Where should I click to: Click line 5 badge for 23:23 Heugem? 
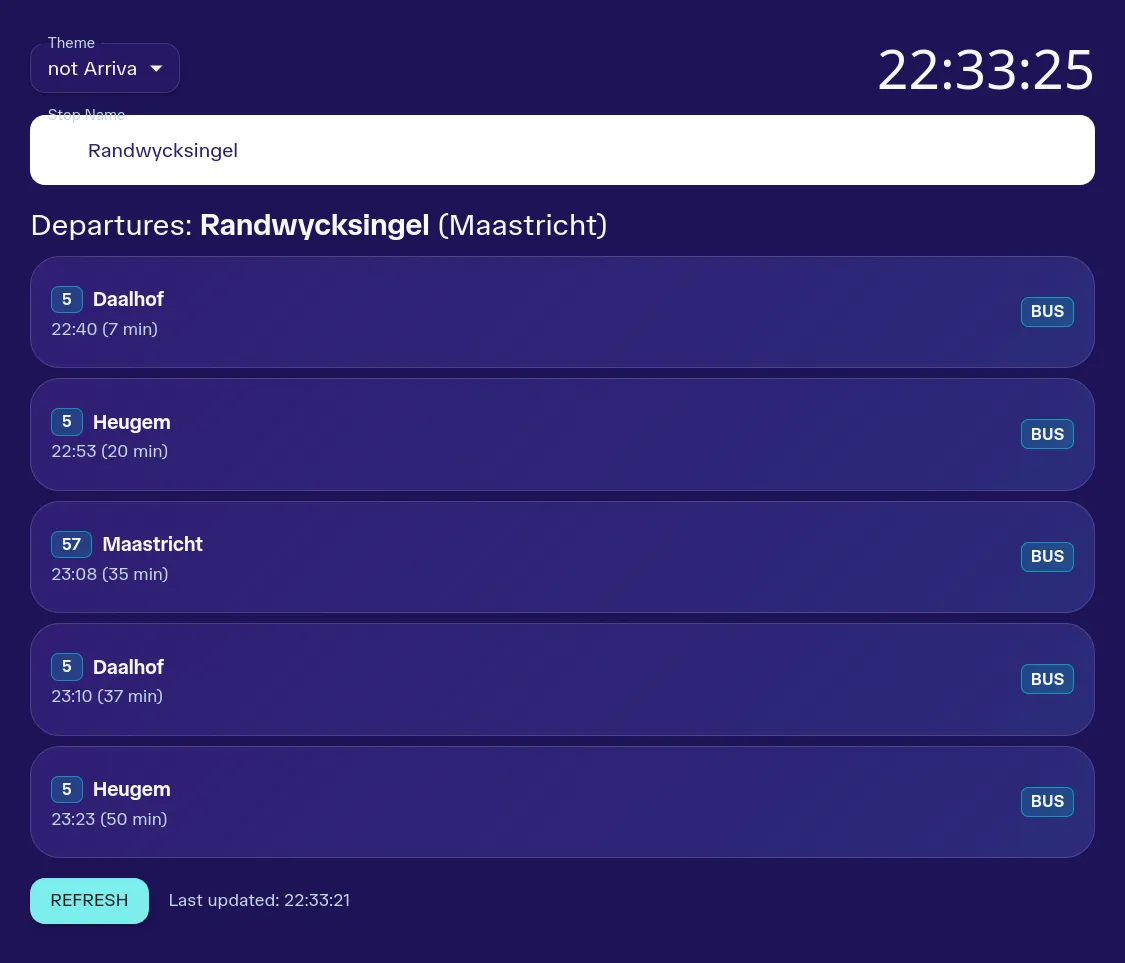pos(67,789)
